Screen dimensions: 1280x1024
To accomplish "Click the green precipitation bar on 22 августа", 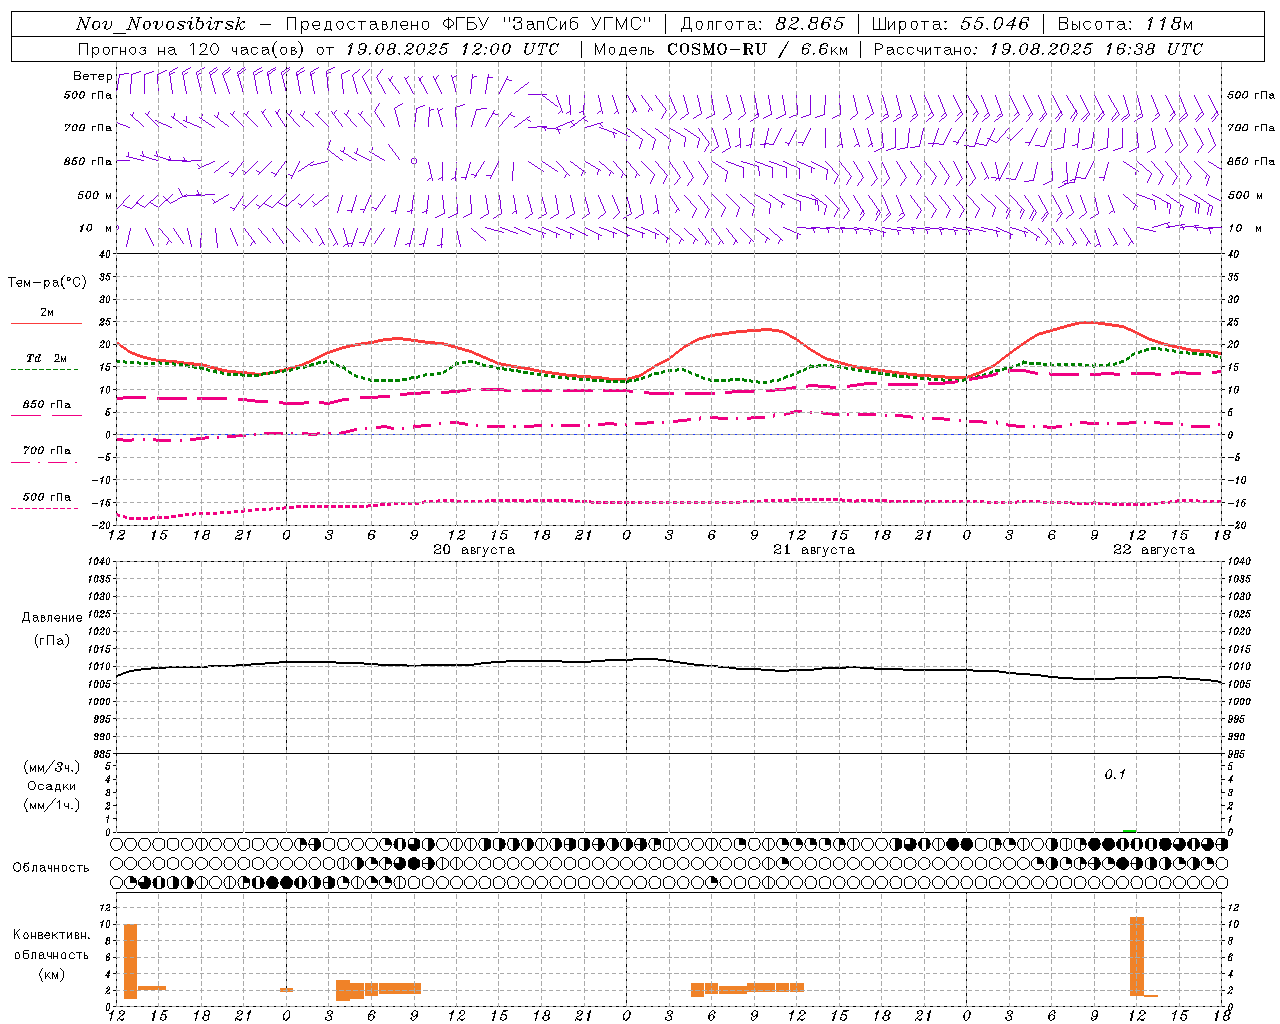I will [1130, 831].
